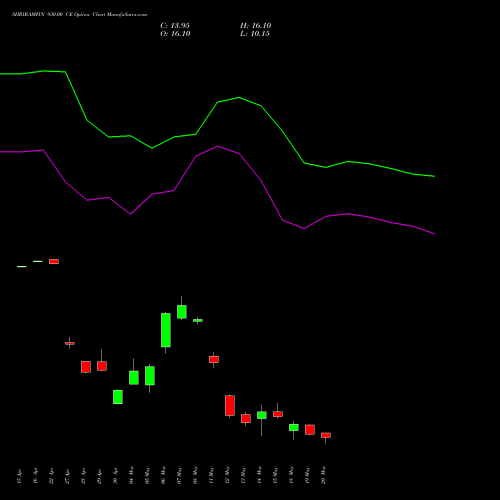Click the 15 Apr date label
The width and height of the screenshot is (500, 500).
pos(19,476)
